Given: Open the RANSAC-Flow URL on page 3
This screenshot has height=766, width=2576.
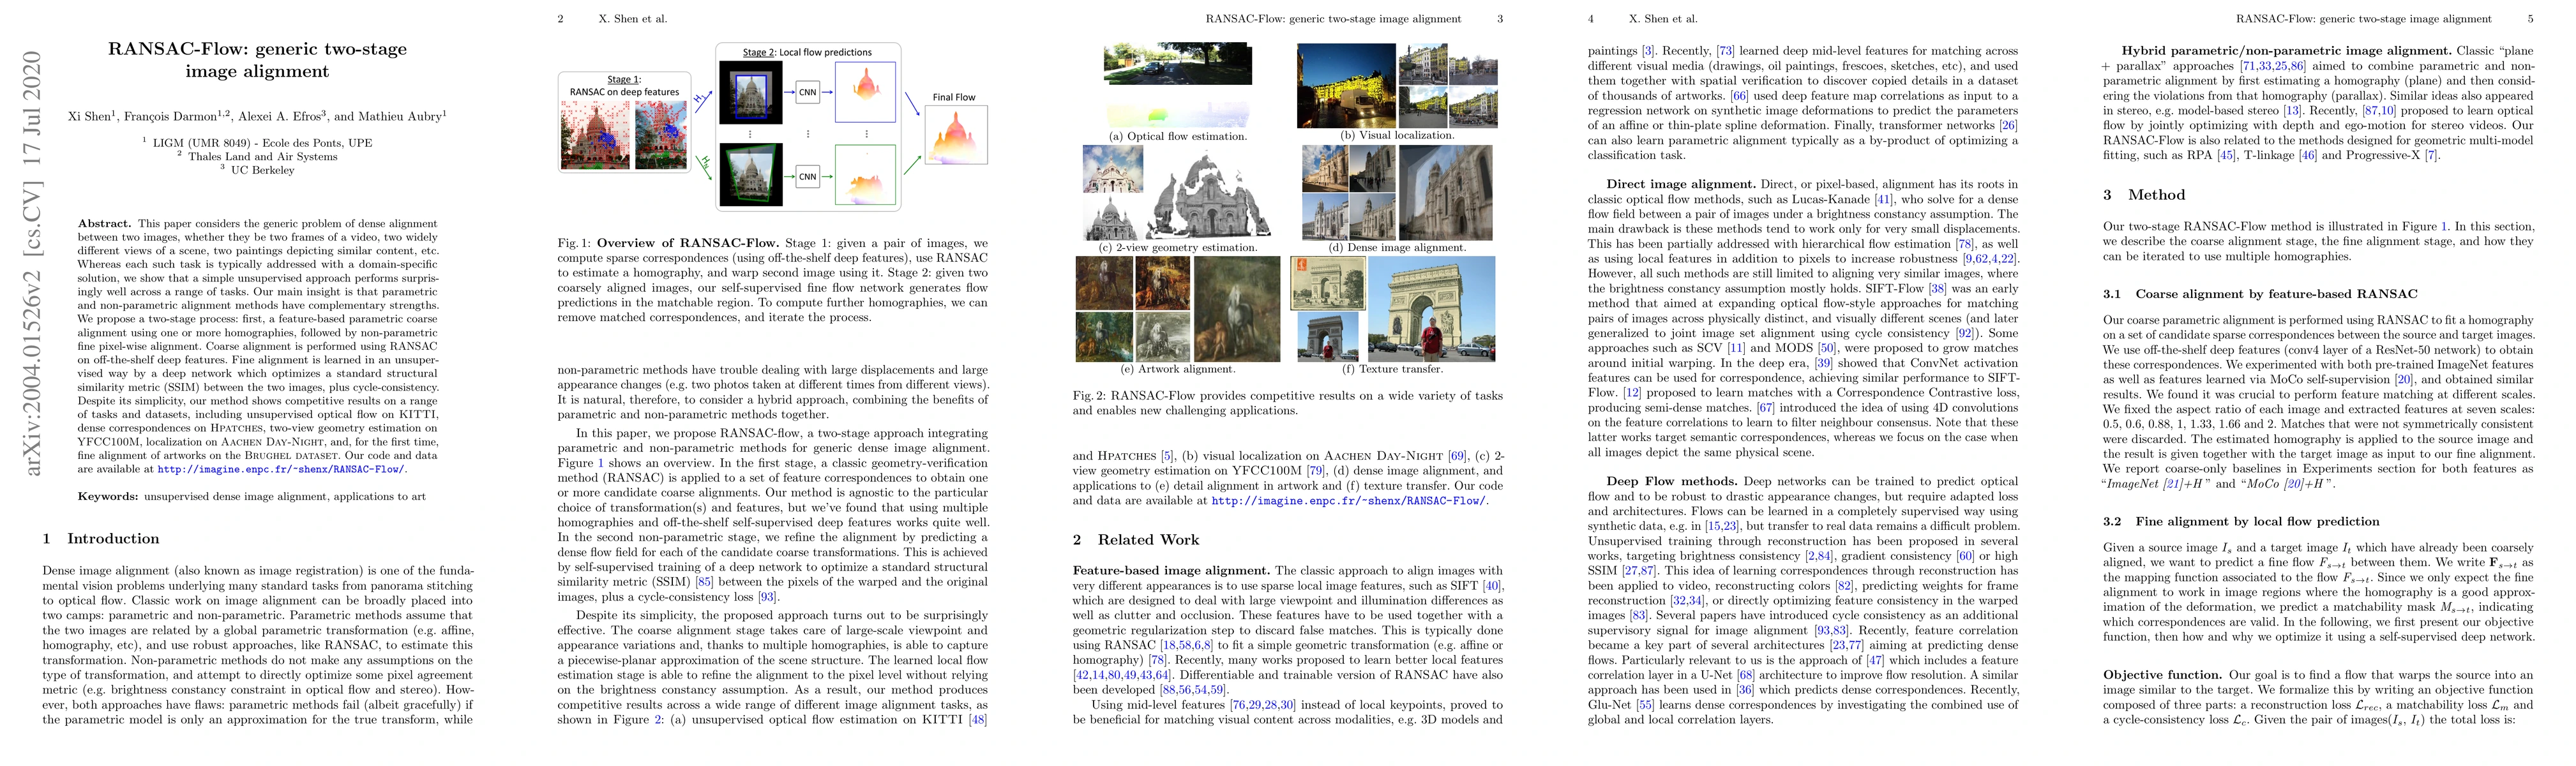Looking at the screenshot, I should click(1349, 501).
